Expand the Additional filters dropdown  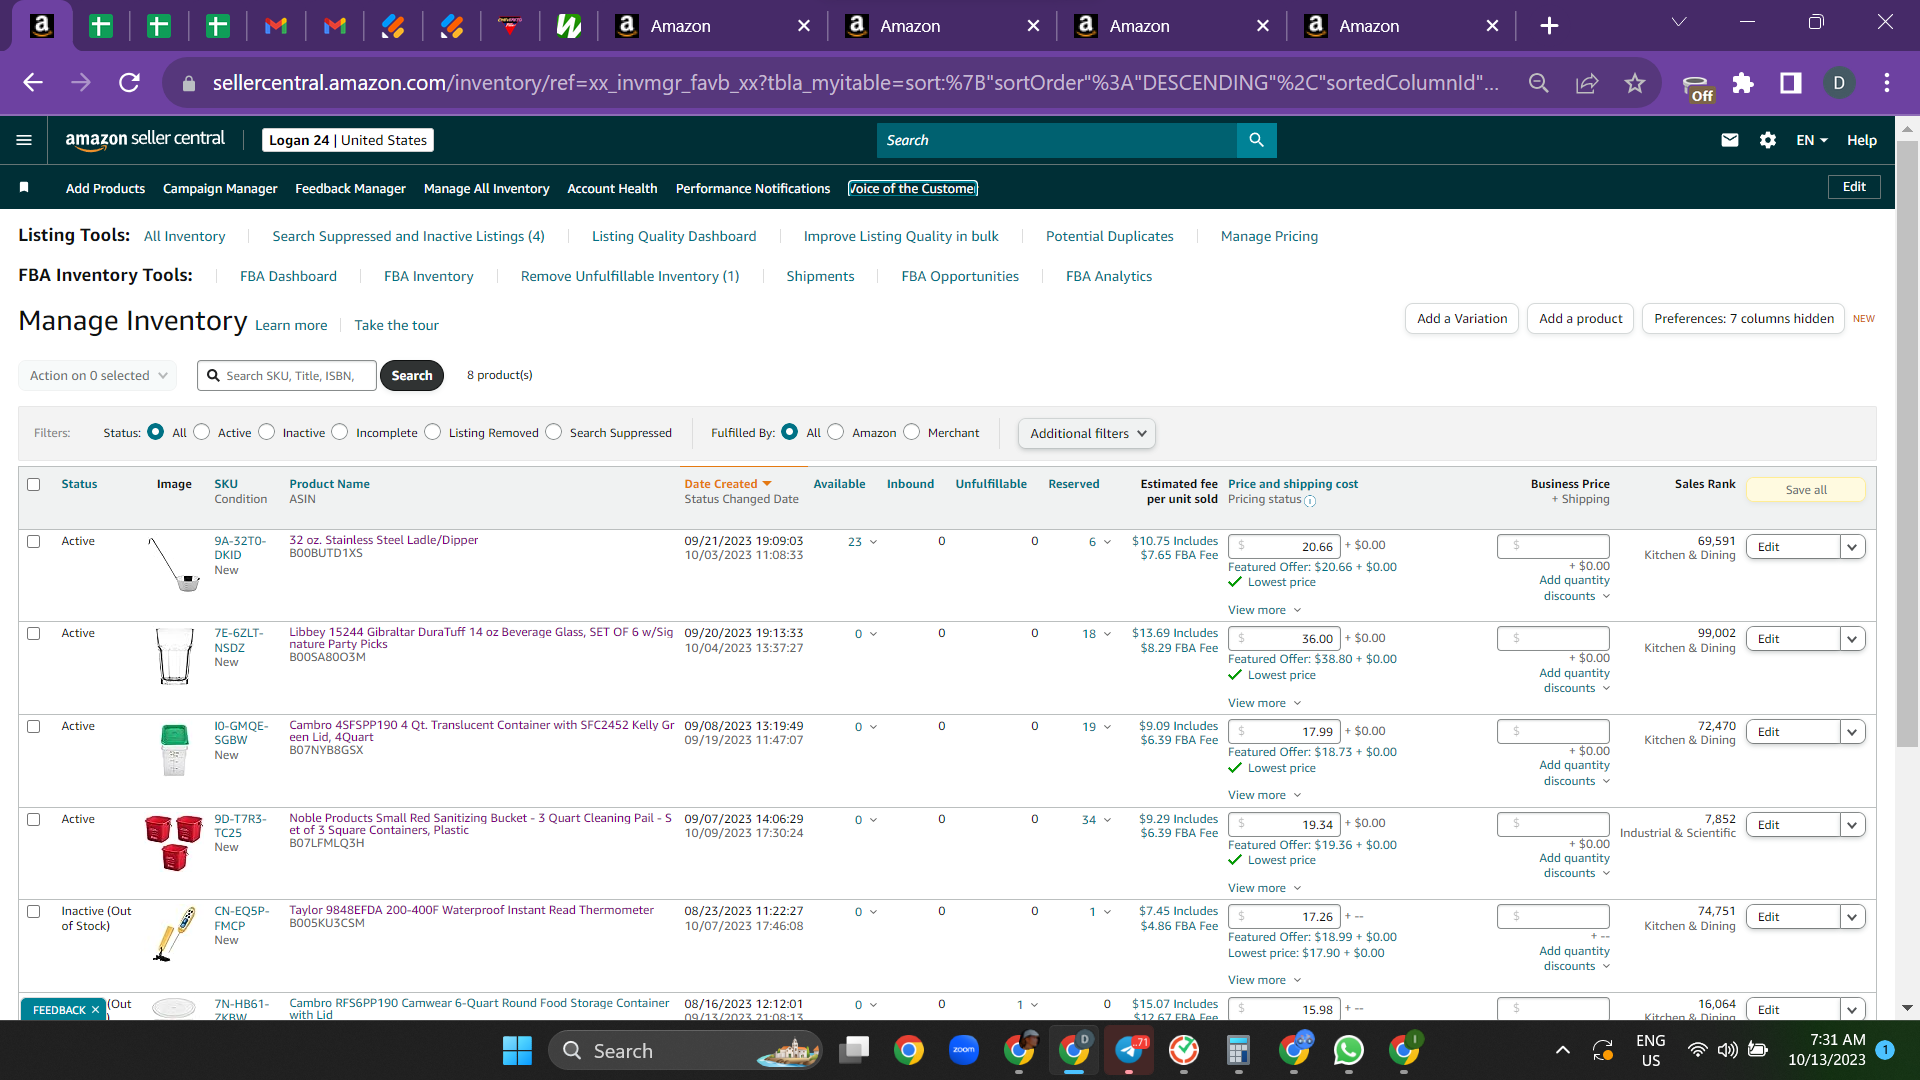[x=1087, y=433]
